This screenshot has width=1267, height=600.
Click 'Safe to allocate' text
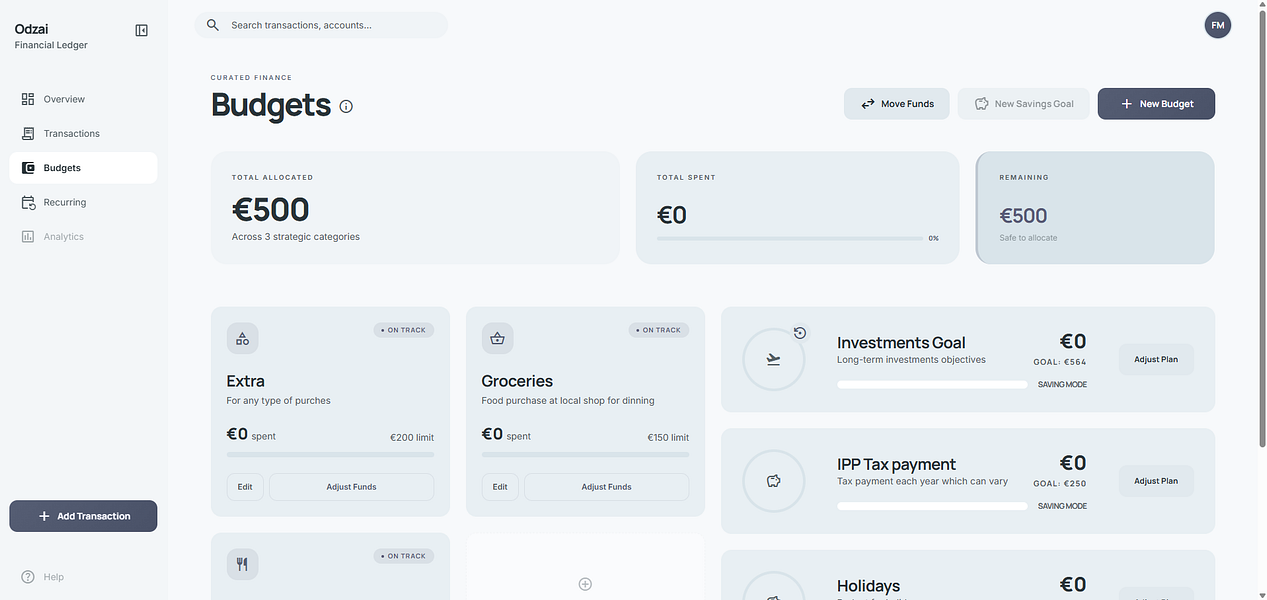coord(1028,238)
